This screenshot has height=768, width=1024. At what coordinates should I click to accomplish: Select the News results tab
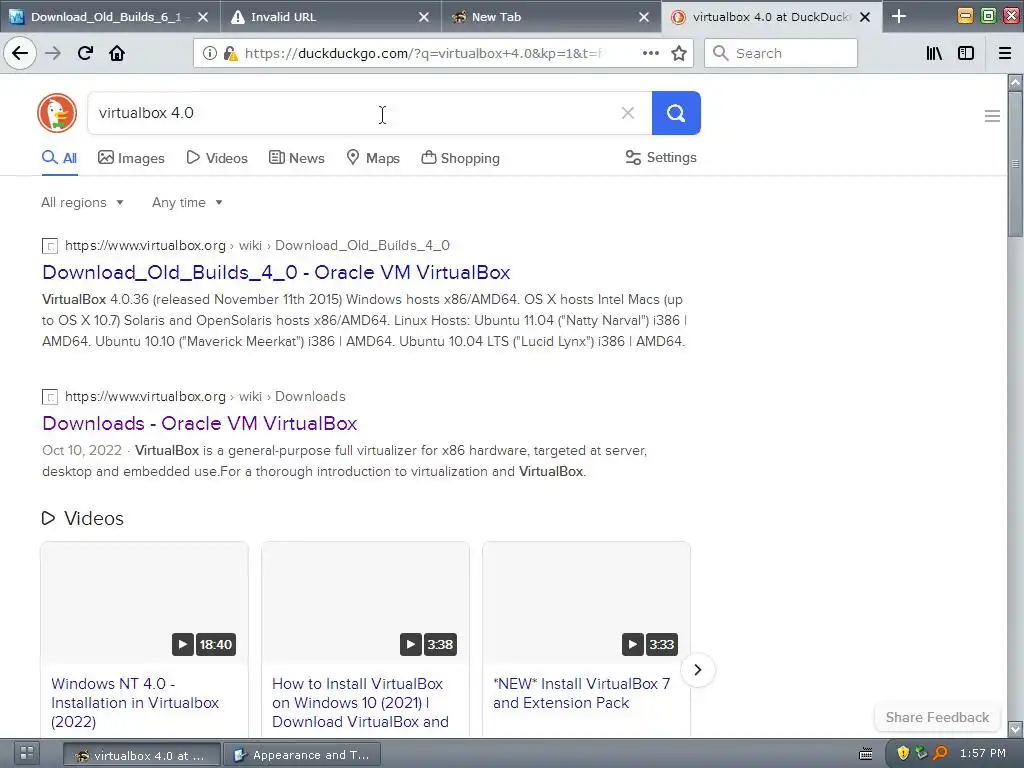(296, 158)
